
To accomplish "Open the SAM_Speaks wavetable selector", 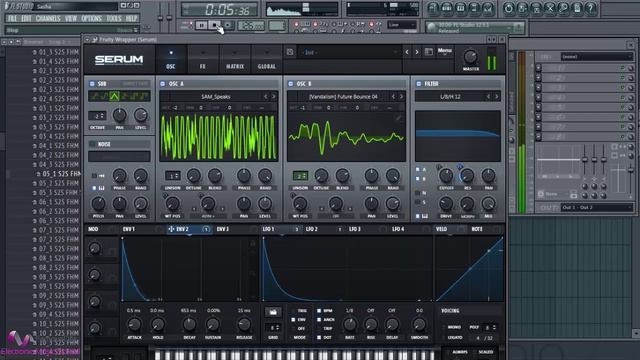I will (216, 97).
